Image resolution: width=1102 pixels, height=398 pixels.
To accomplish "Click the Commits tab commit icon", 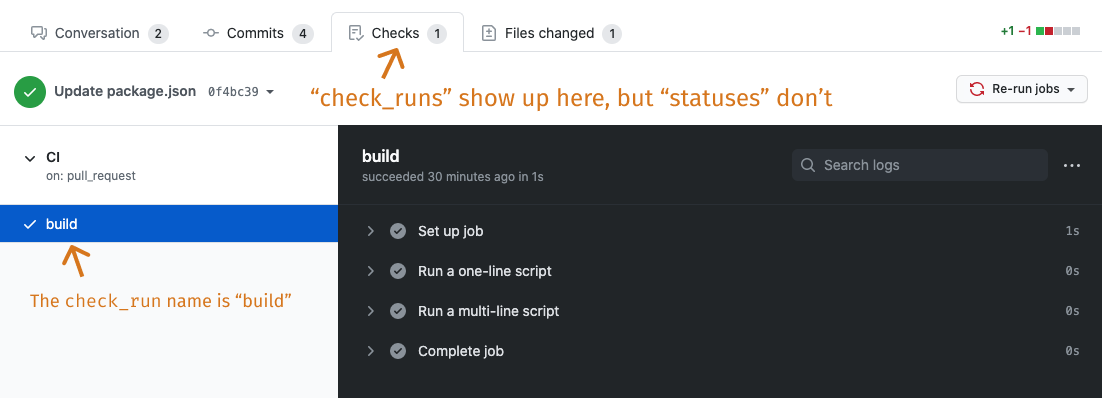I will point(211,33).
